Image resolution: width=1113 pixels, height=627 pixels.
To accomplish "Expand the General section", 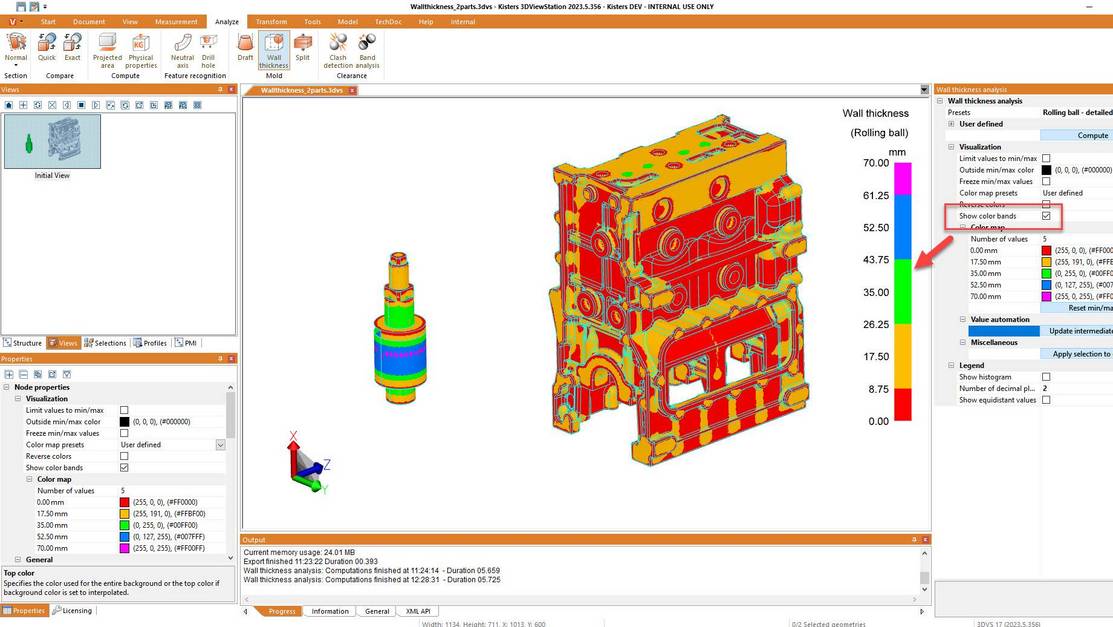I will tap(18, 560).
